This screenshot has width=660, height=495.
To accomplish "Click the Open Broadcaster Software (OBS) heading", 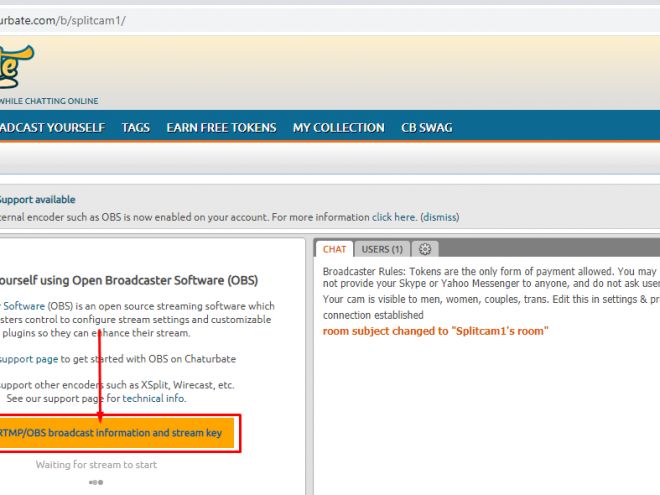I will (129, 280).
